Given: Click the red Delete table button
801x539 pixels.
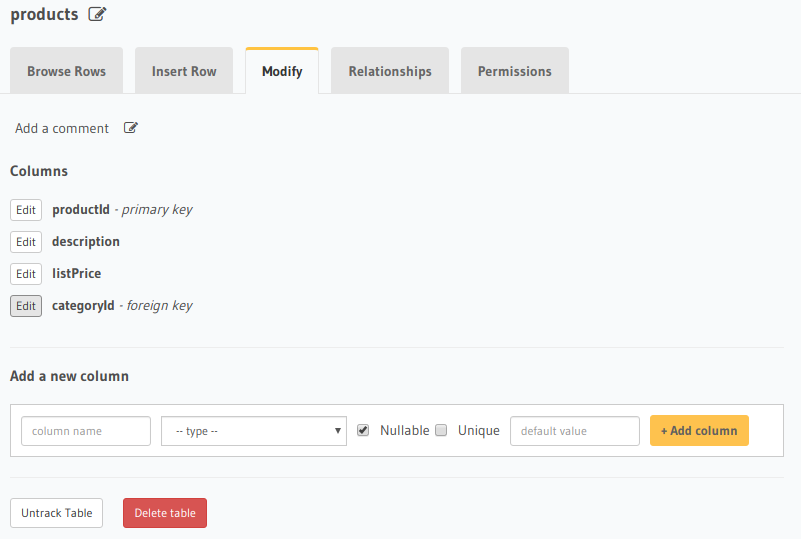Looking at the screenshot, I should (165, 513).
